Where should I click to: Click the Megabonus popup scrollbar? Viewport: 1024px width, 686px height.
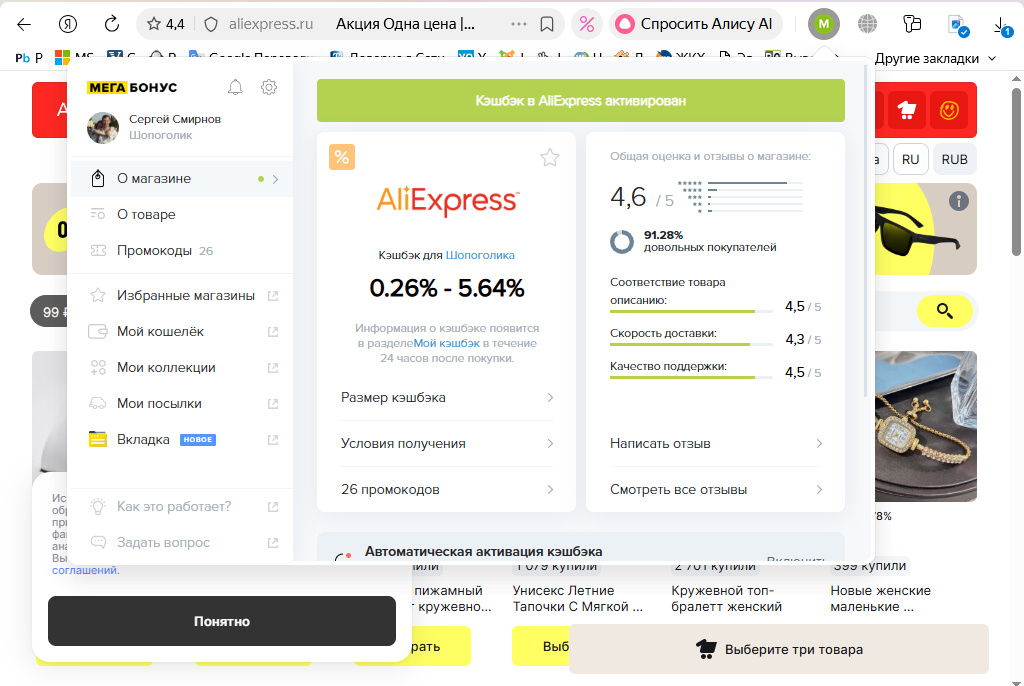(866, 230)
